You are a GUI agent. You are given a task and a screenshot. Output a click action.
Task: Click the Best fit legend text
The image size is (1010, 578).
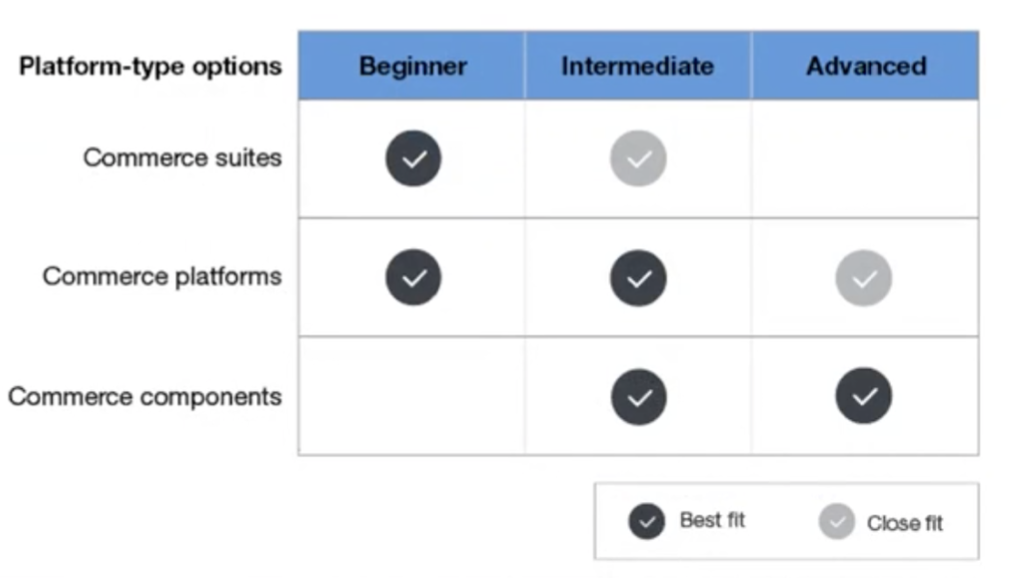point(712,520)
